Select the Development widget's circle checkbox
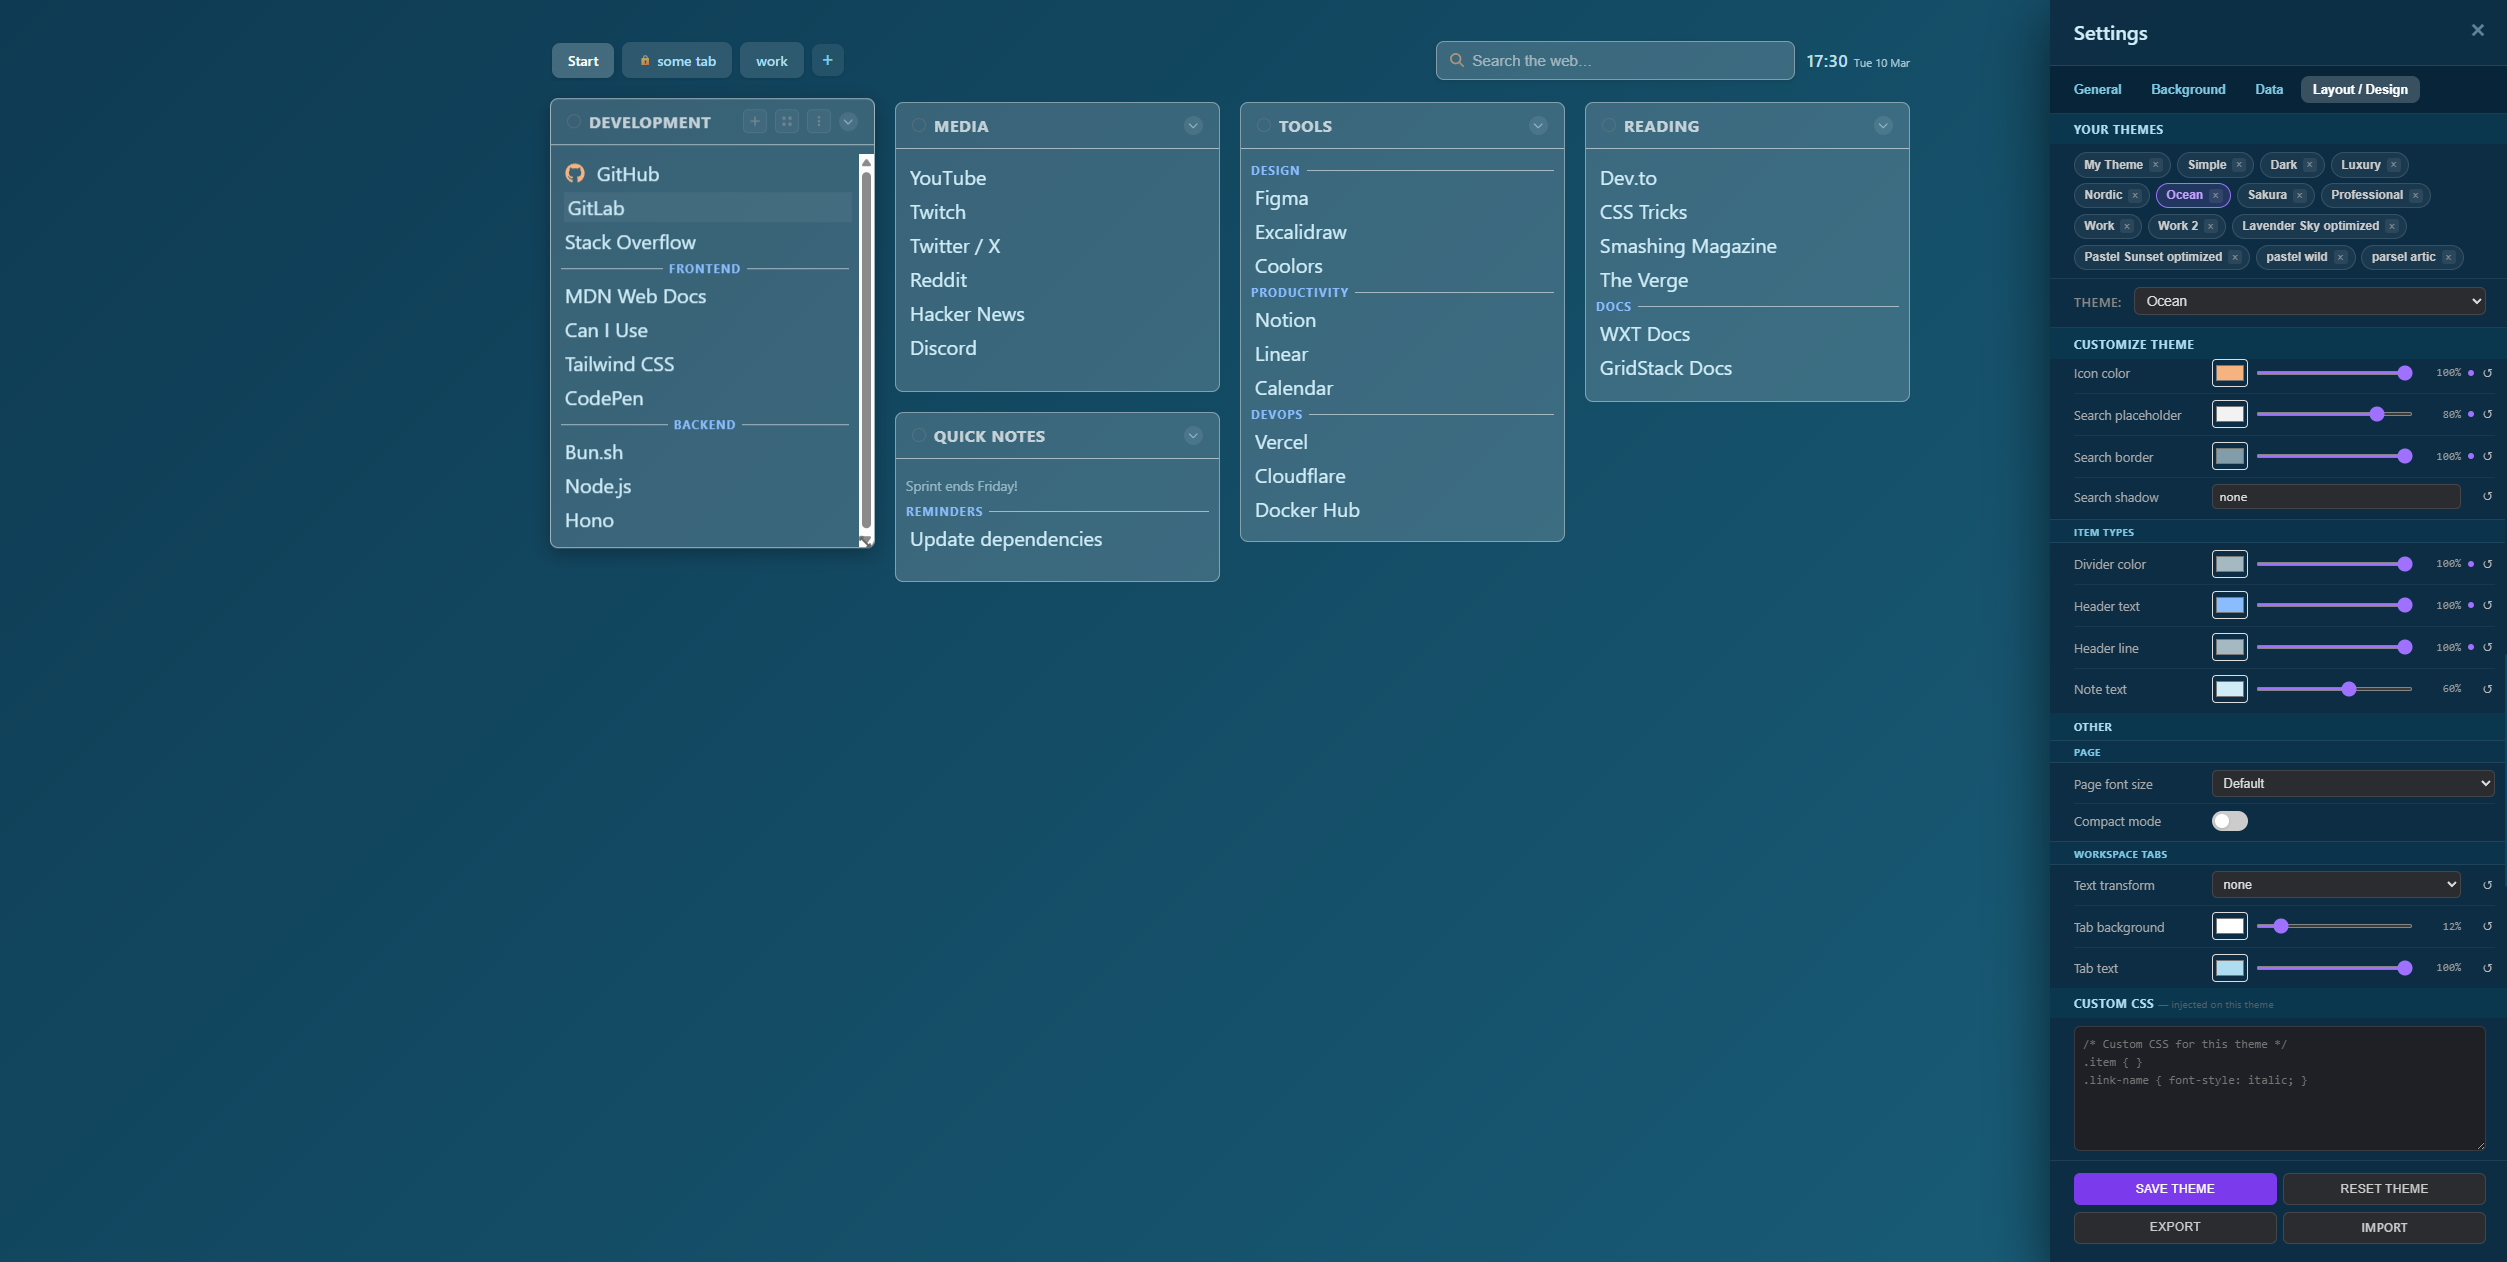This screenshot has height=1262, width=2507. [574, 122]
